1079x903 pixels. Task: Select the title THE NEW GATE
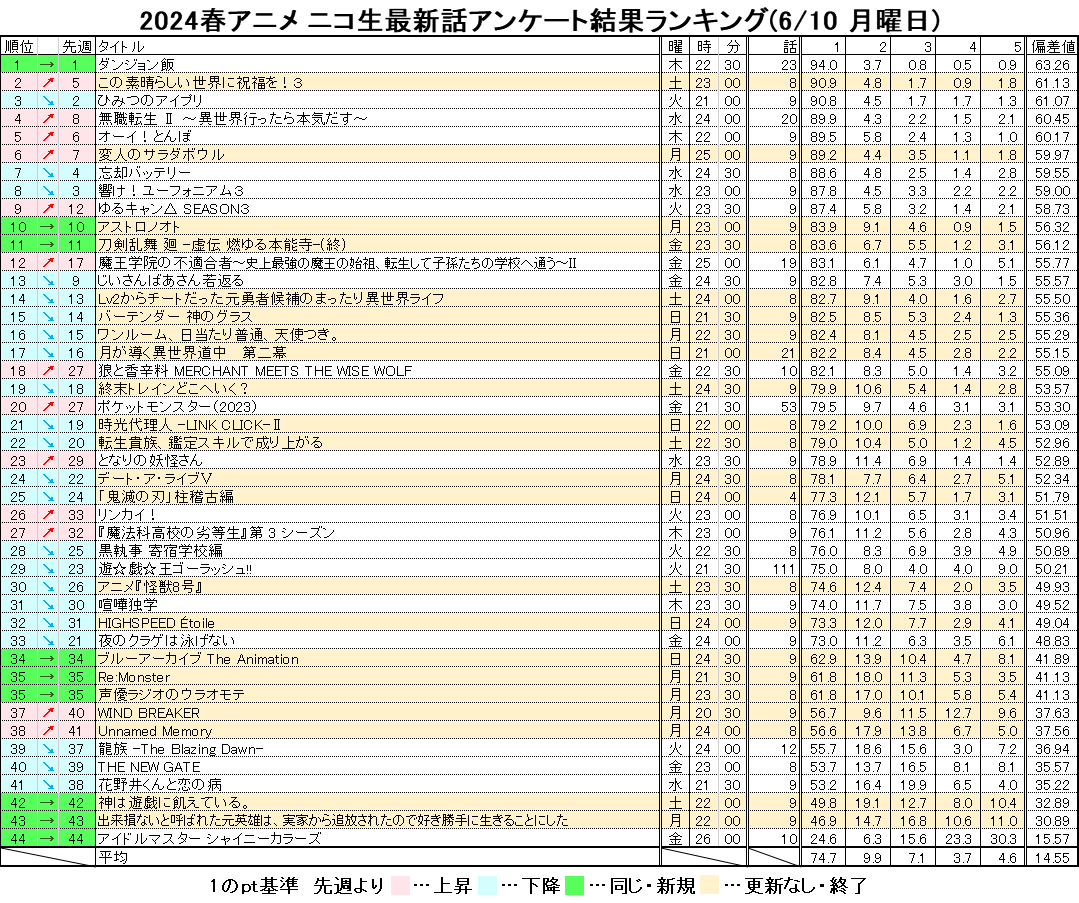149,767
